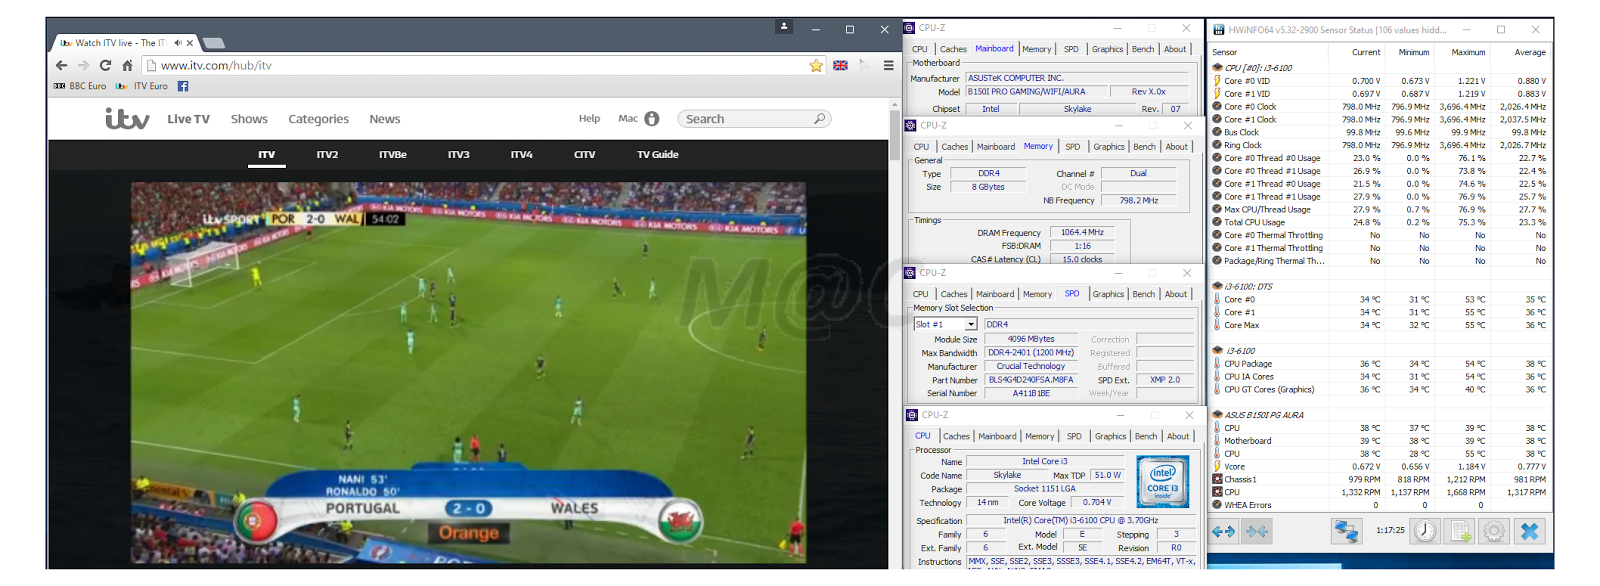Open Caches tab in bottom CPU-Z window
Screen dimensions: 1600x586
pyautogui.click(x=956, y=436)
